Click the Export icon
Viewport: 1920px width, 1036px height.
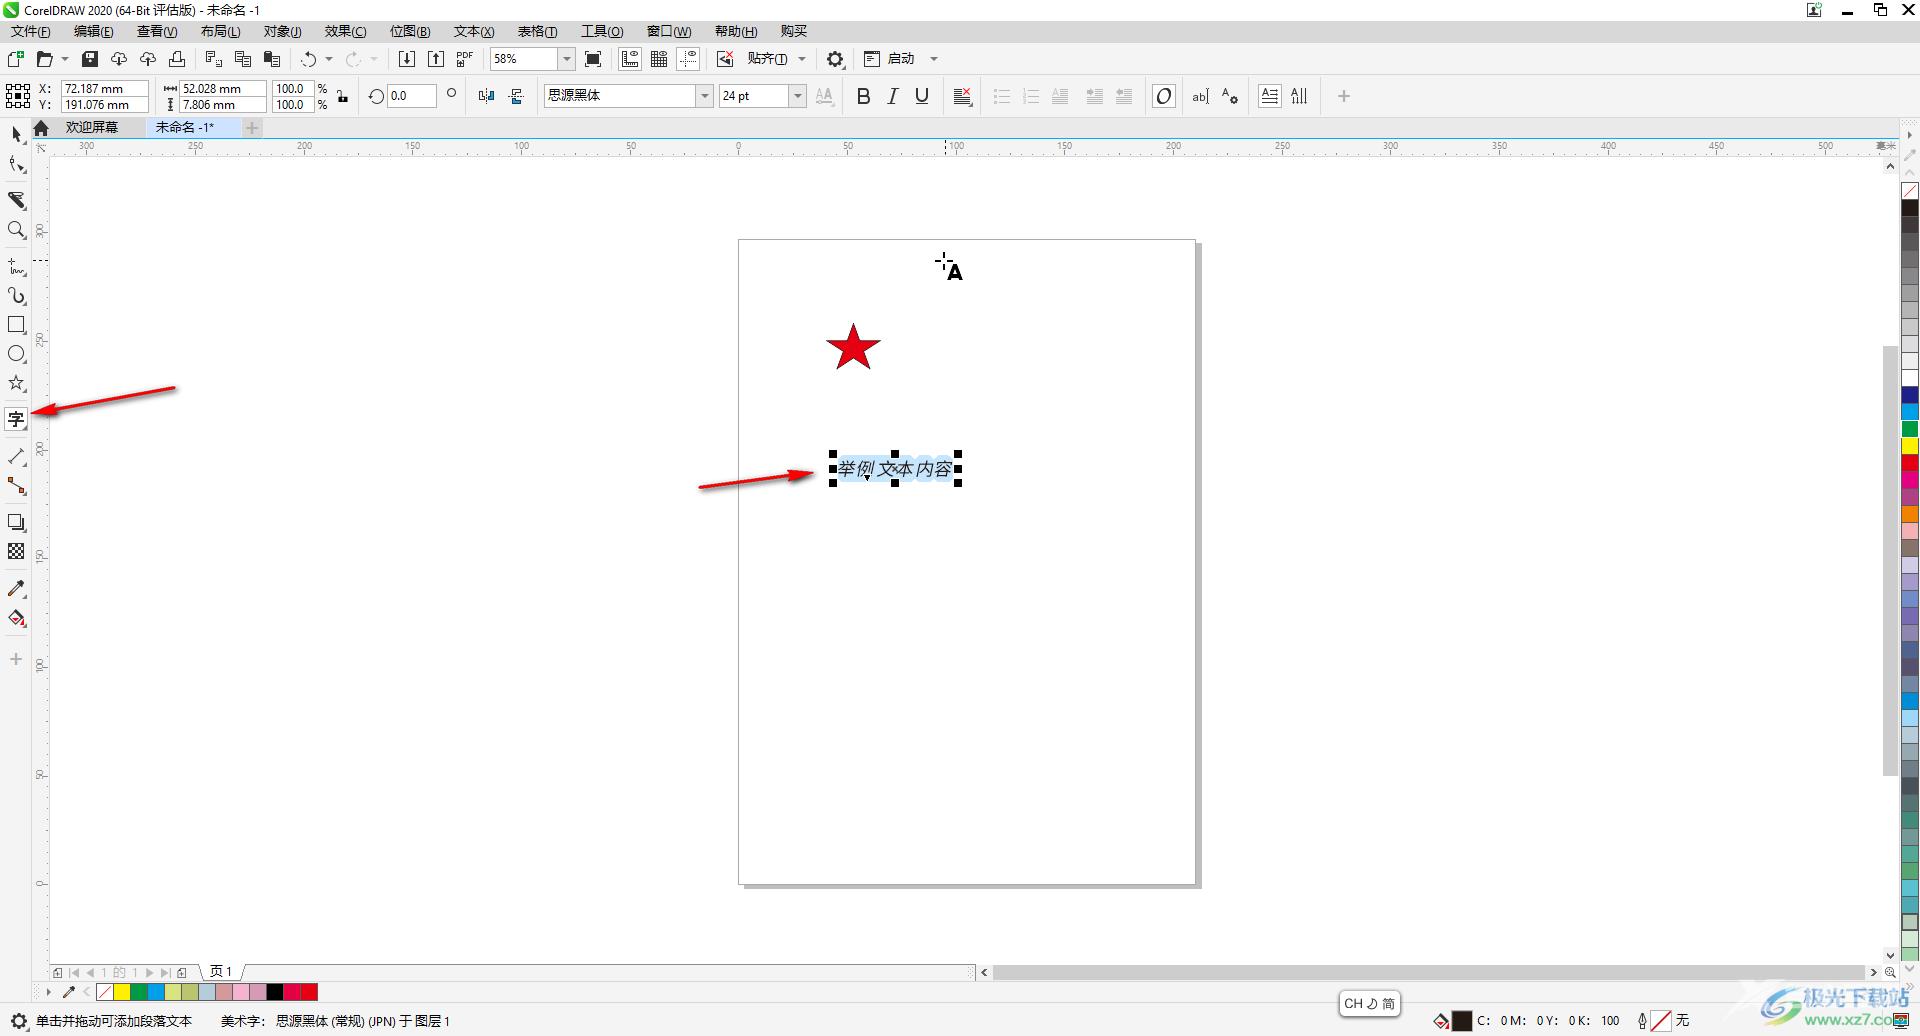pos(435,59)
